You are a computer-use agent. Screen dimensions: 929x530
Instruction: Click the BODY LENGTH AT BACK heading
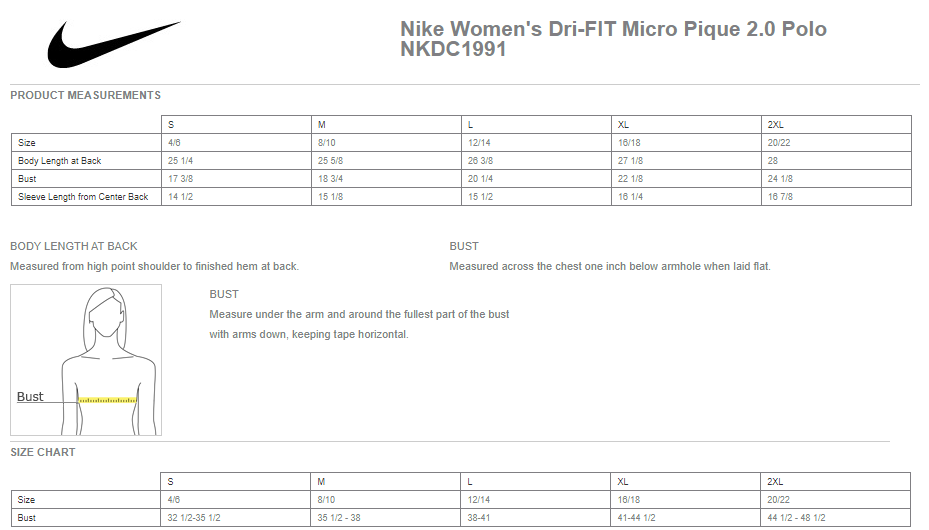click(x=73, y=246)
